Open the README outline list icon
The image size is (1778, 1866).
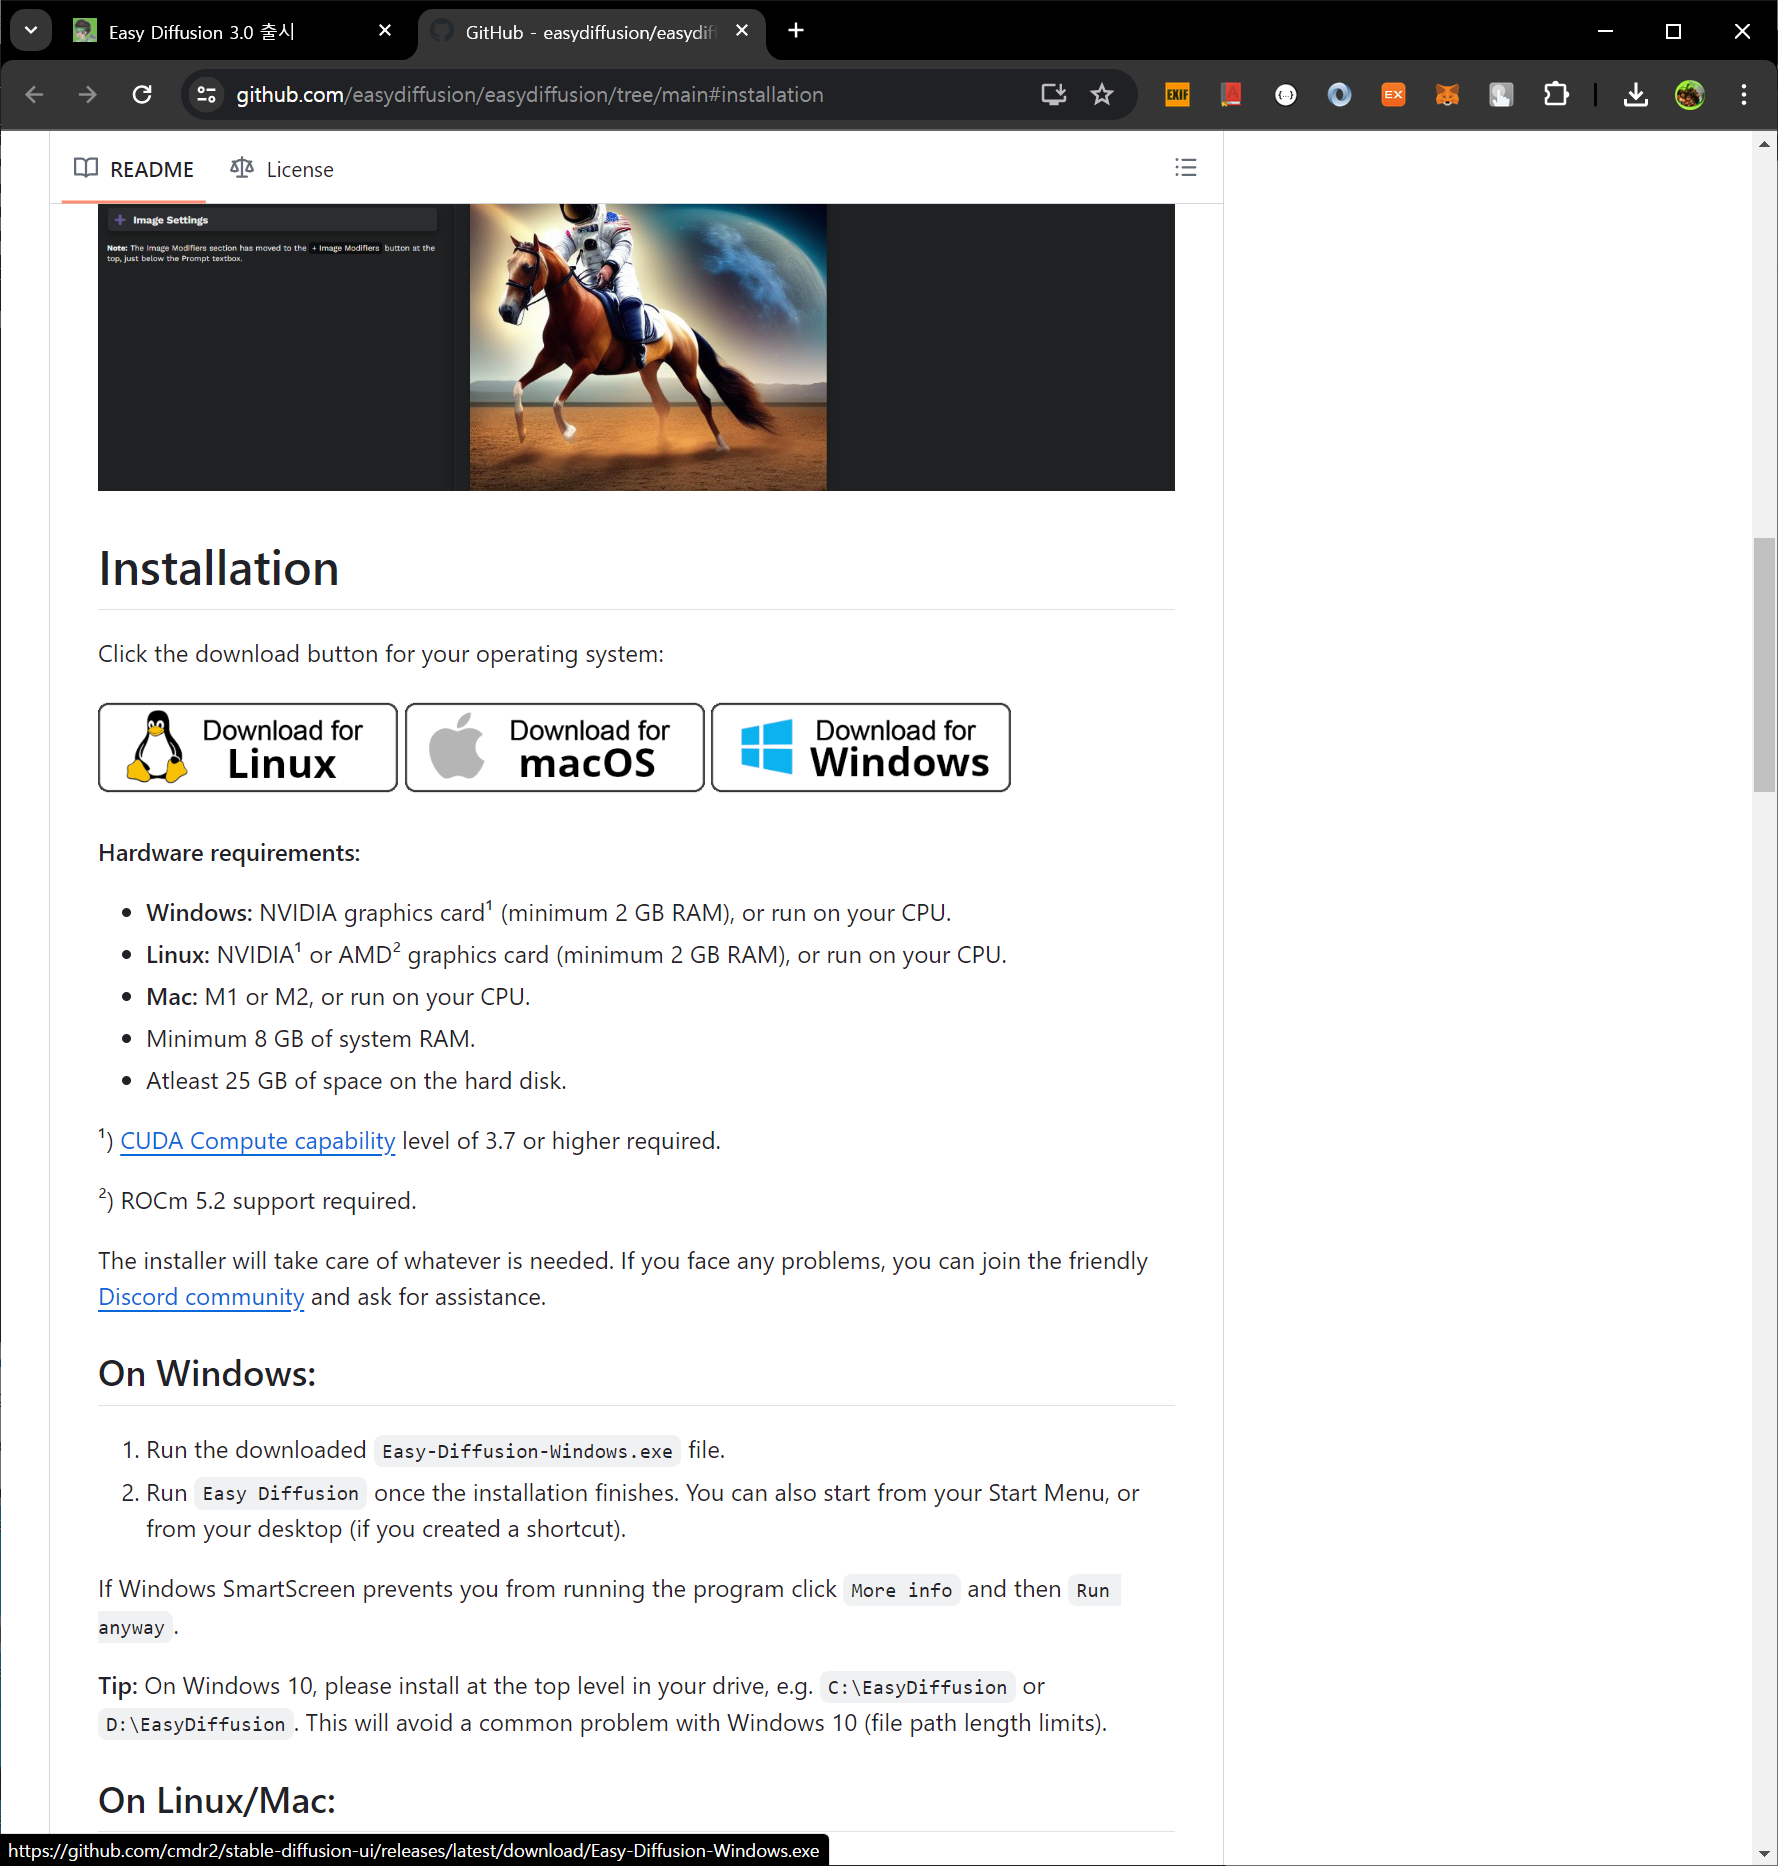[x=1186, y=168]
